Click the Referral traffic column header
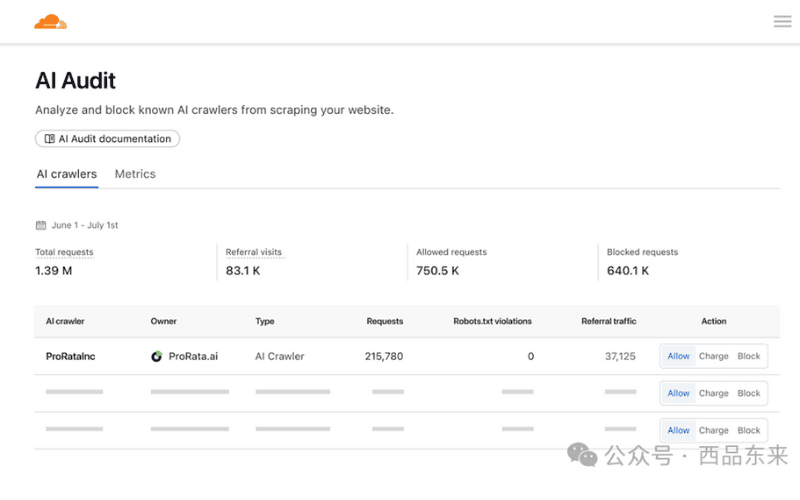Screen dimensions: 800x500 [609, 321]
